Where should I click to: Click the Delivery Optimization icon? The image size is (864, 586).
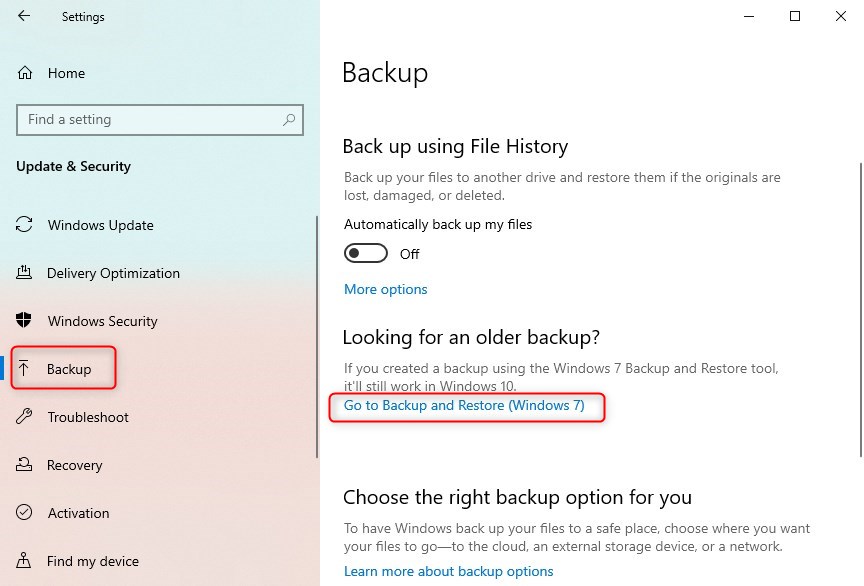pyautogui.click(x=26, y=273)
